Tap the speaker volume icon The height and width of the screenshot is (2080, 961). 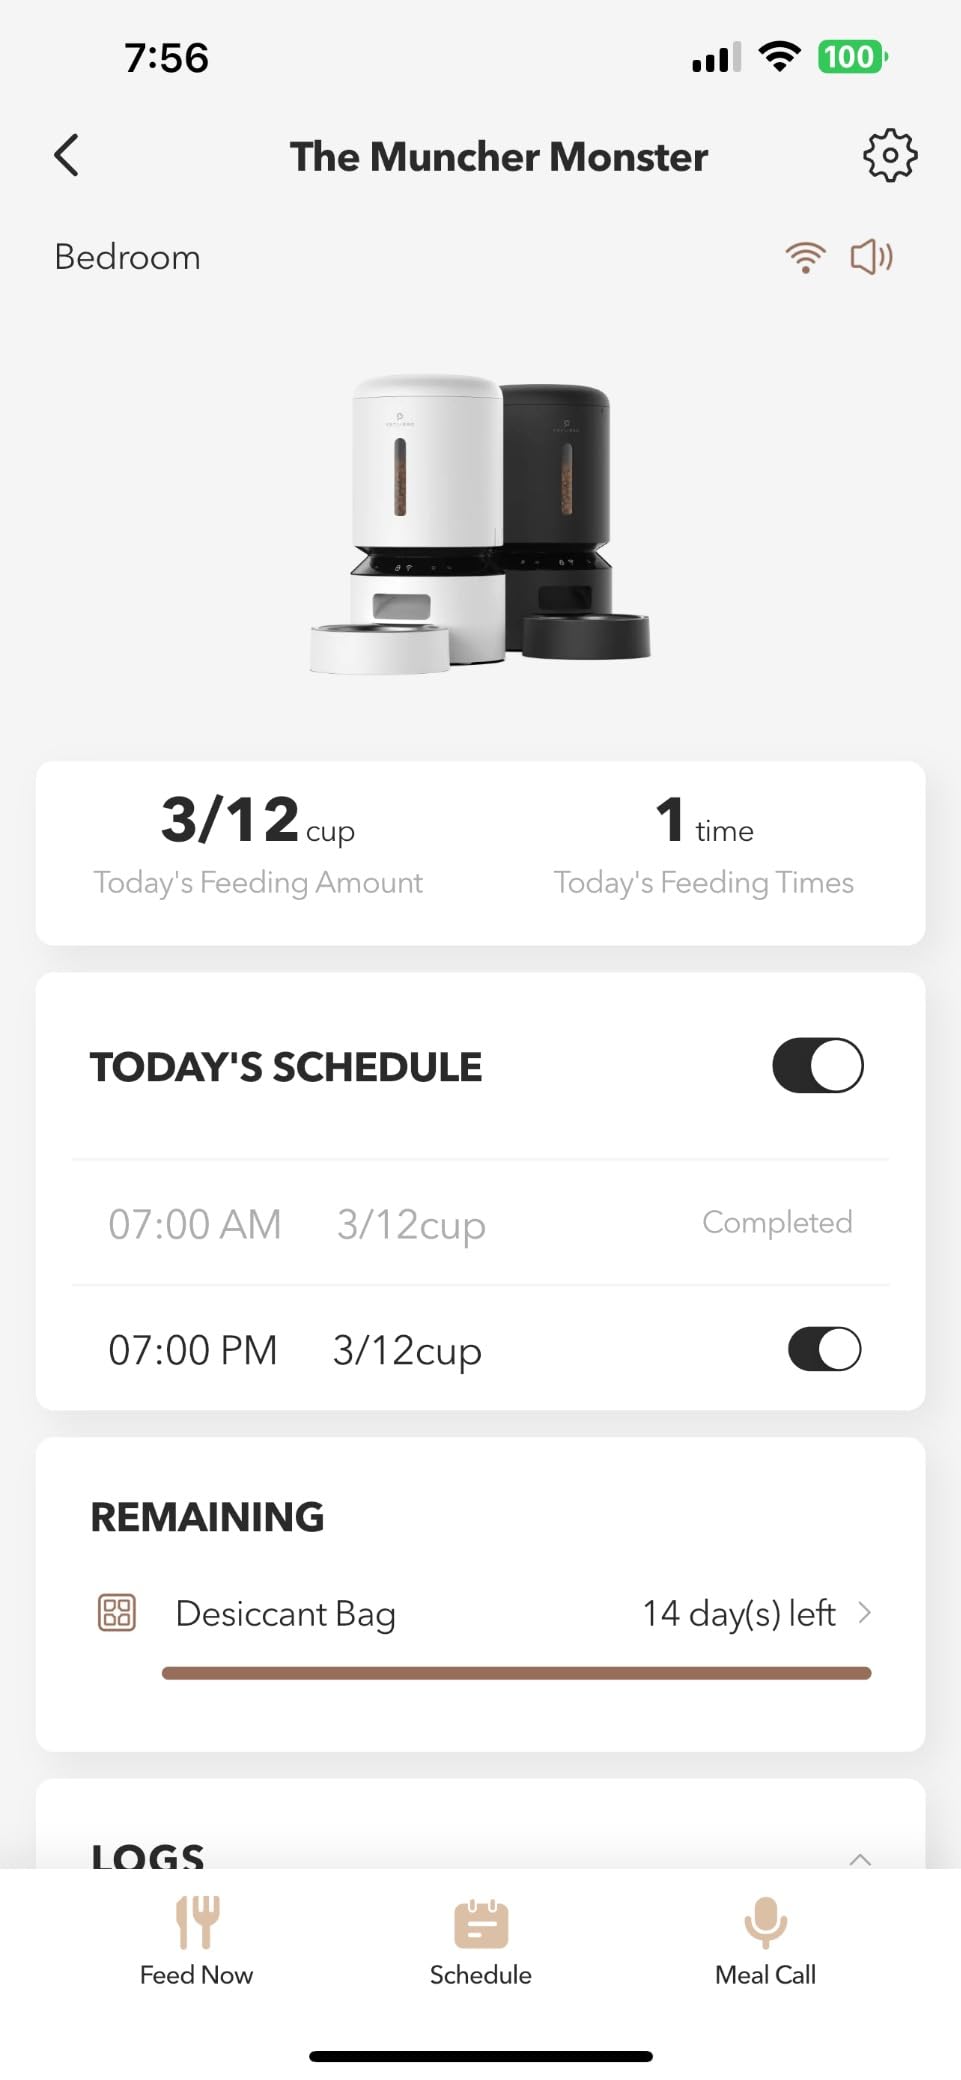[871, 257]
